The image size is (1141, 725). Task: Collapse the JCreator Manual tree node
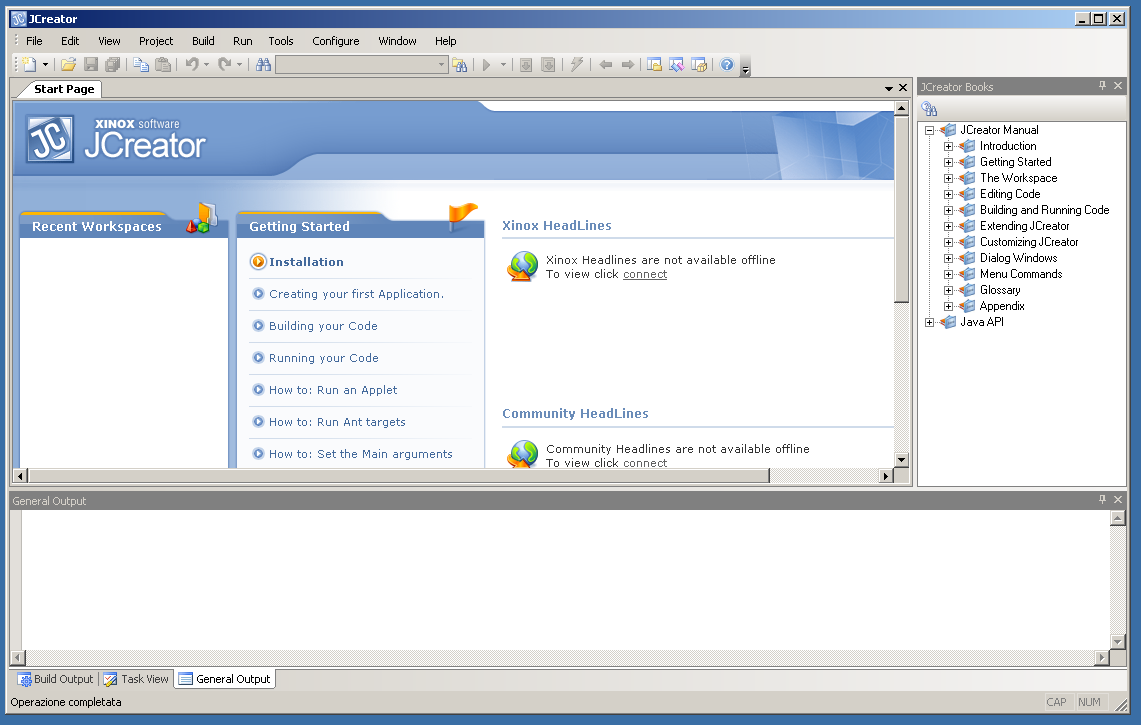click(929, 130)
